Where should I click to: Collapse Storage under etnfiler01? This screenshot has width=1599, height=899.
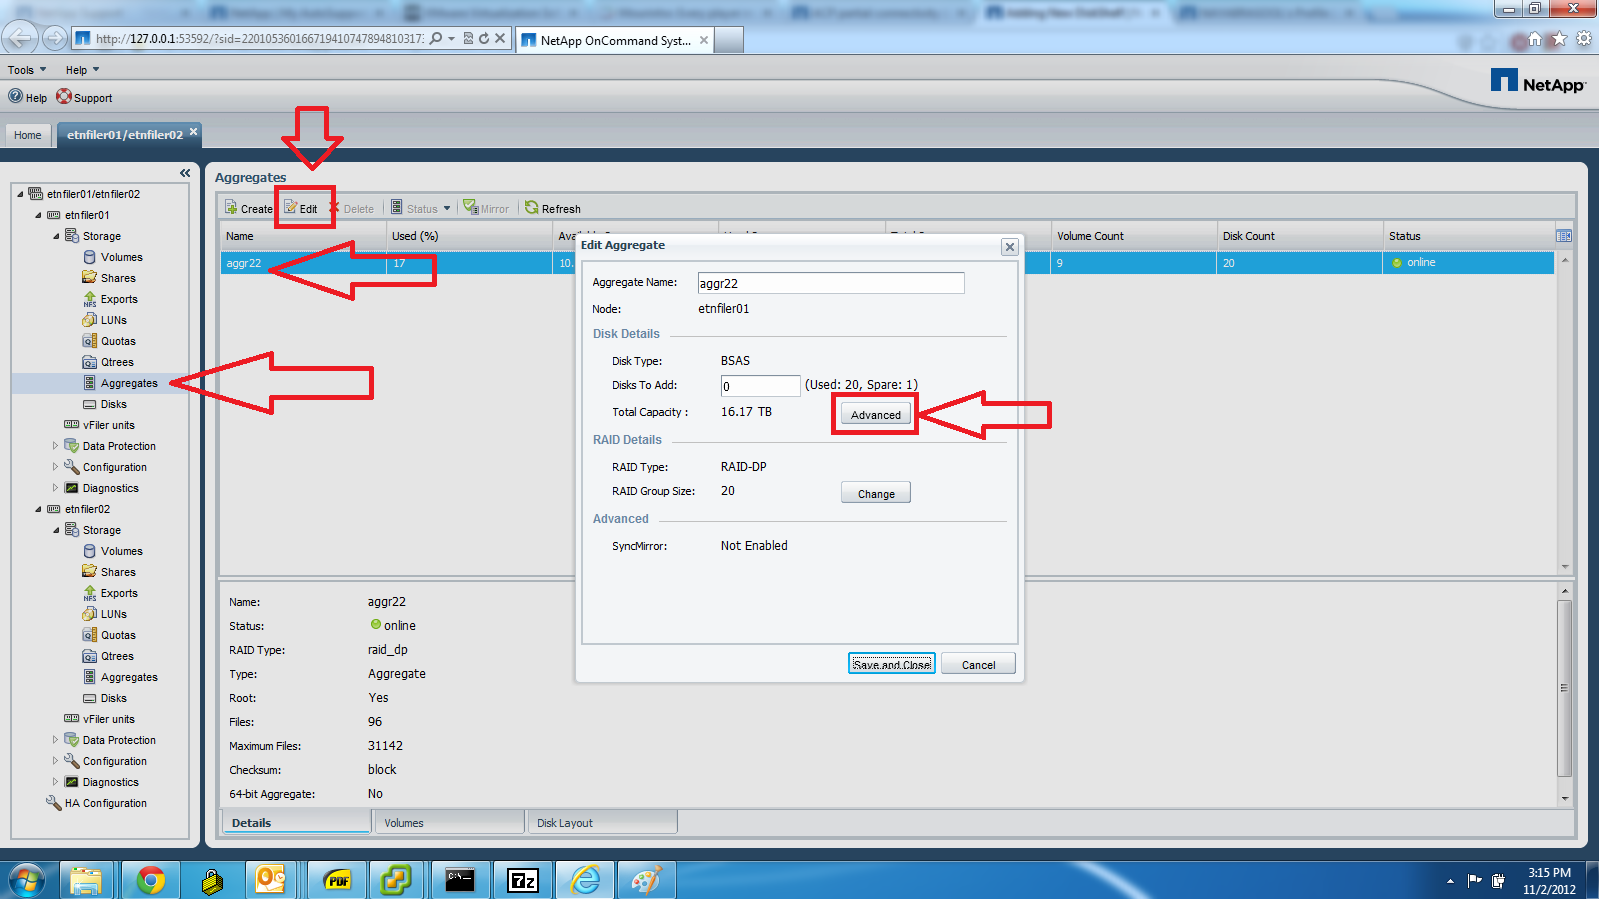[x=56, y=236]
